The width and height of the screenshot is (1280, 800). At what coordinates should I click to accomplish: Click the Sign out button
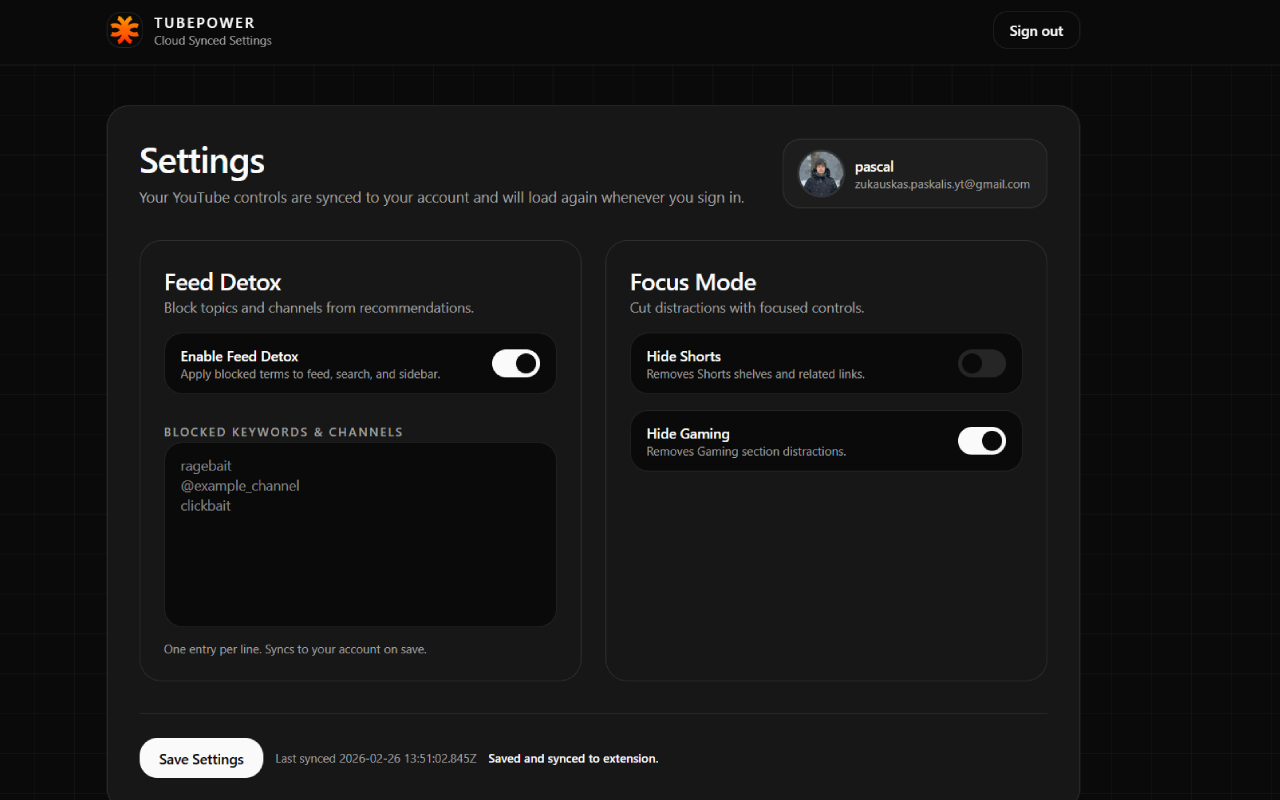tap(1036, 30)
